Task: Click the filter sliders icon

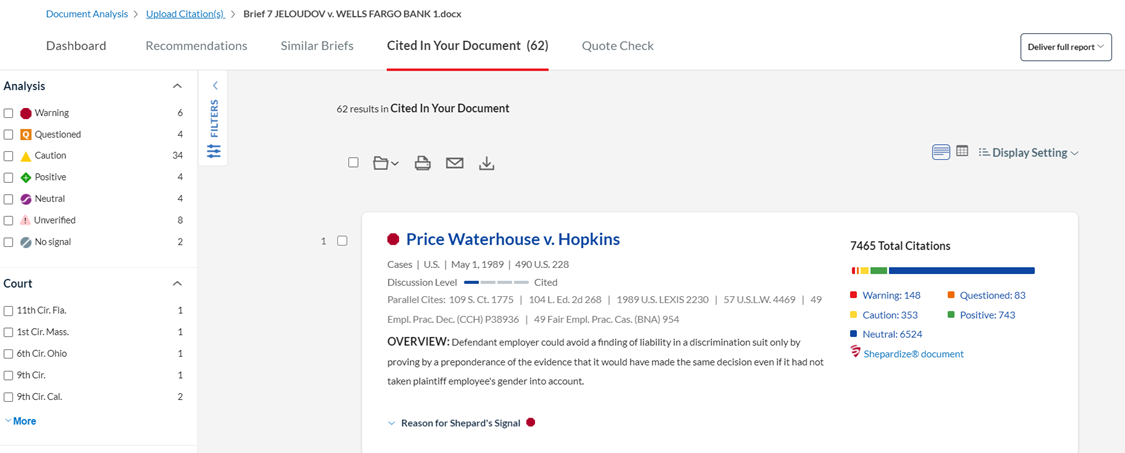Action: point(214,151)
